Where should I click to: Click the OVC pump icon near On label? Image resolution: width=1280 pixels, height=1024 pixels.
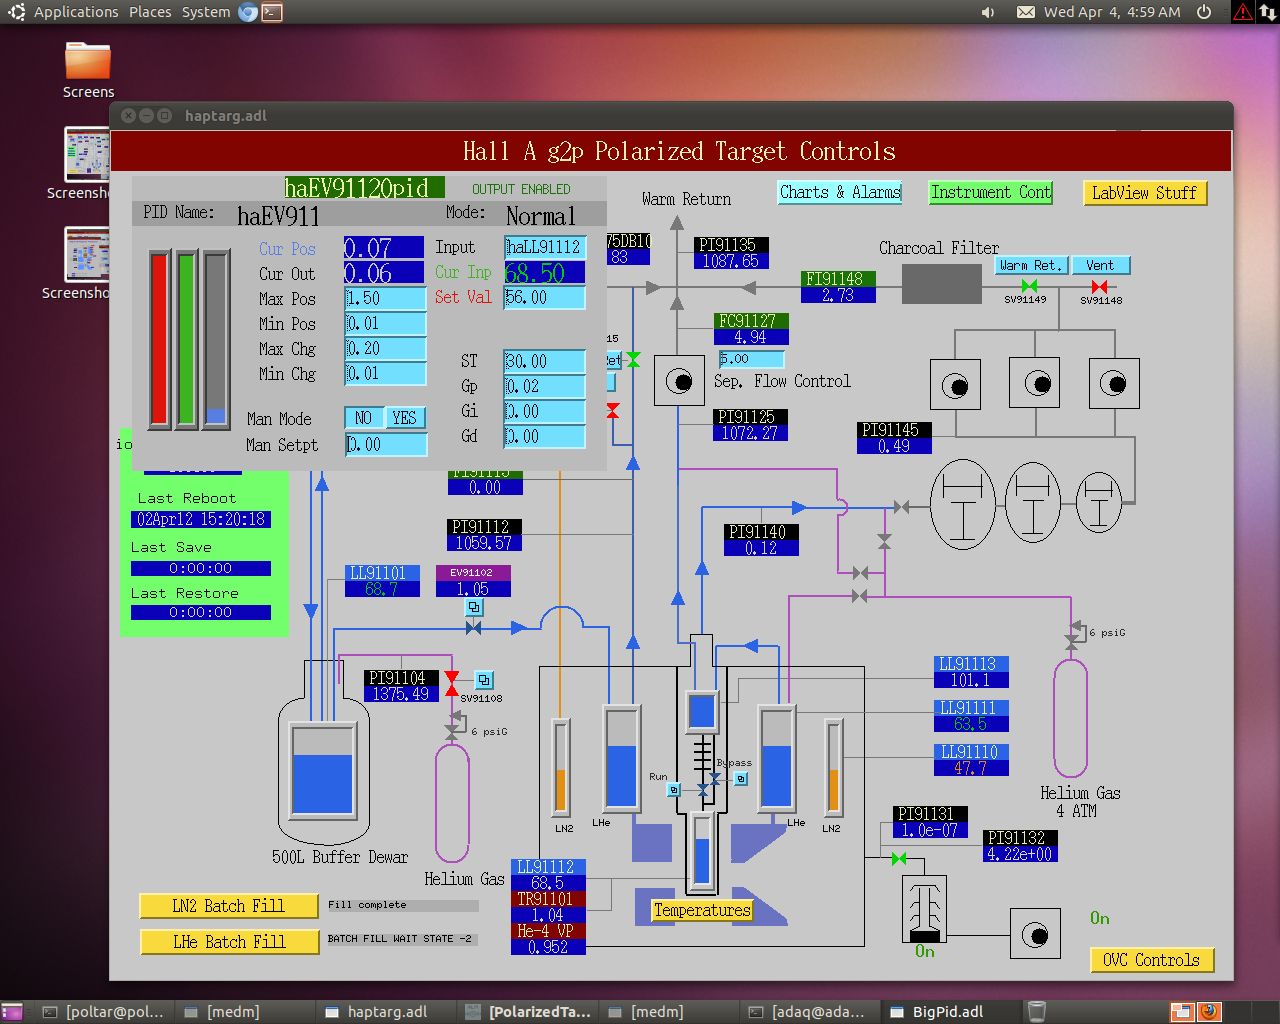[1035, 936]
